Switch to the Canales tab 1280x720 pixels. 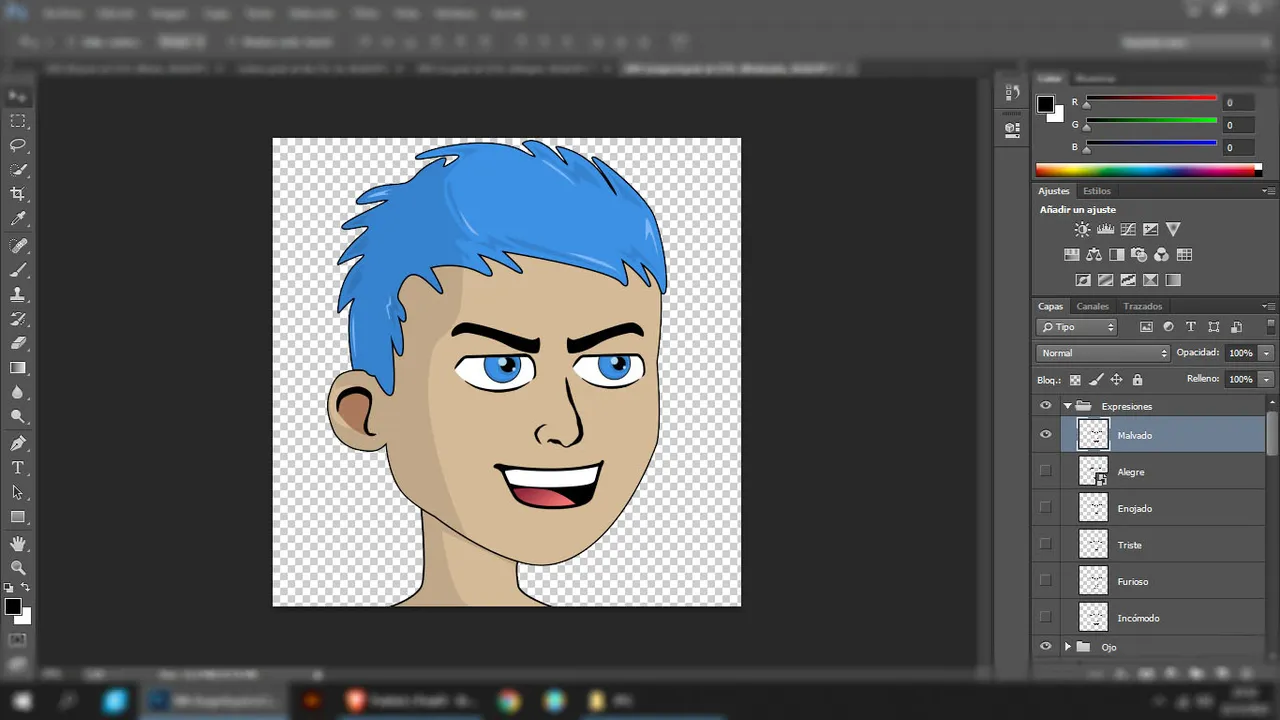(1093, 306)
